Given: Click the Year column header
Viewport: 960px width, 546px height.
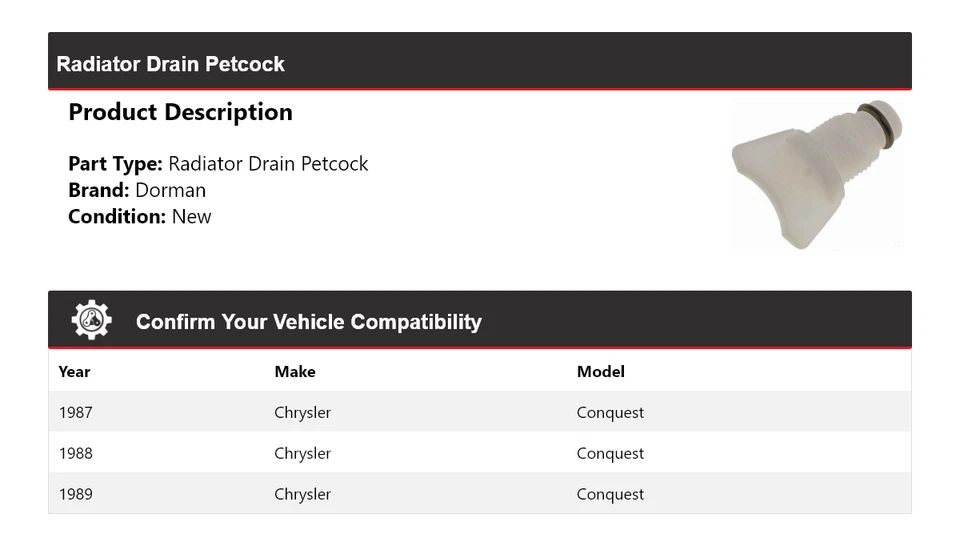Looking at the screenshot, I should [x=74, y=372].
